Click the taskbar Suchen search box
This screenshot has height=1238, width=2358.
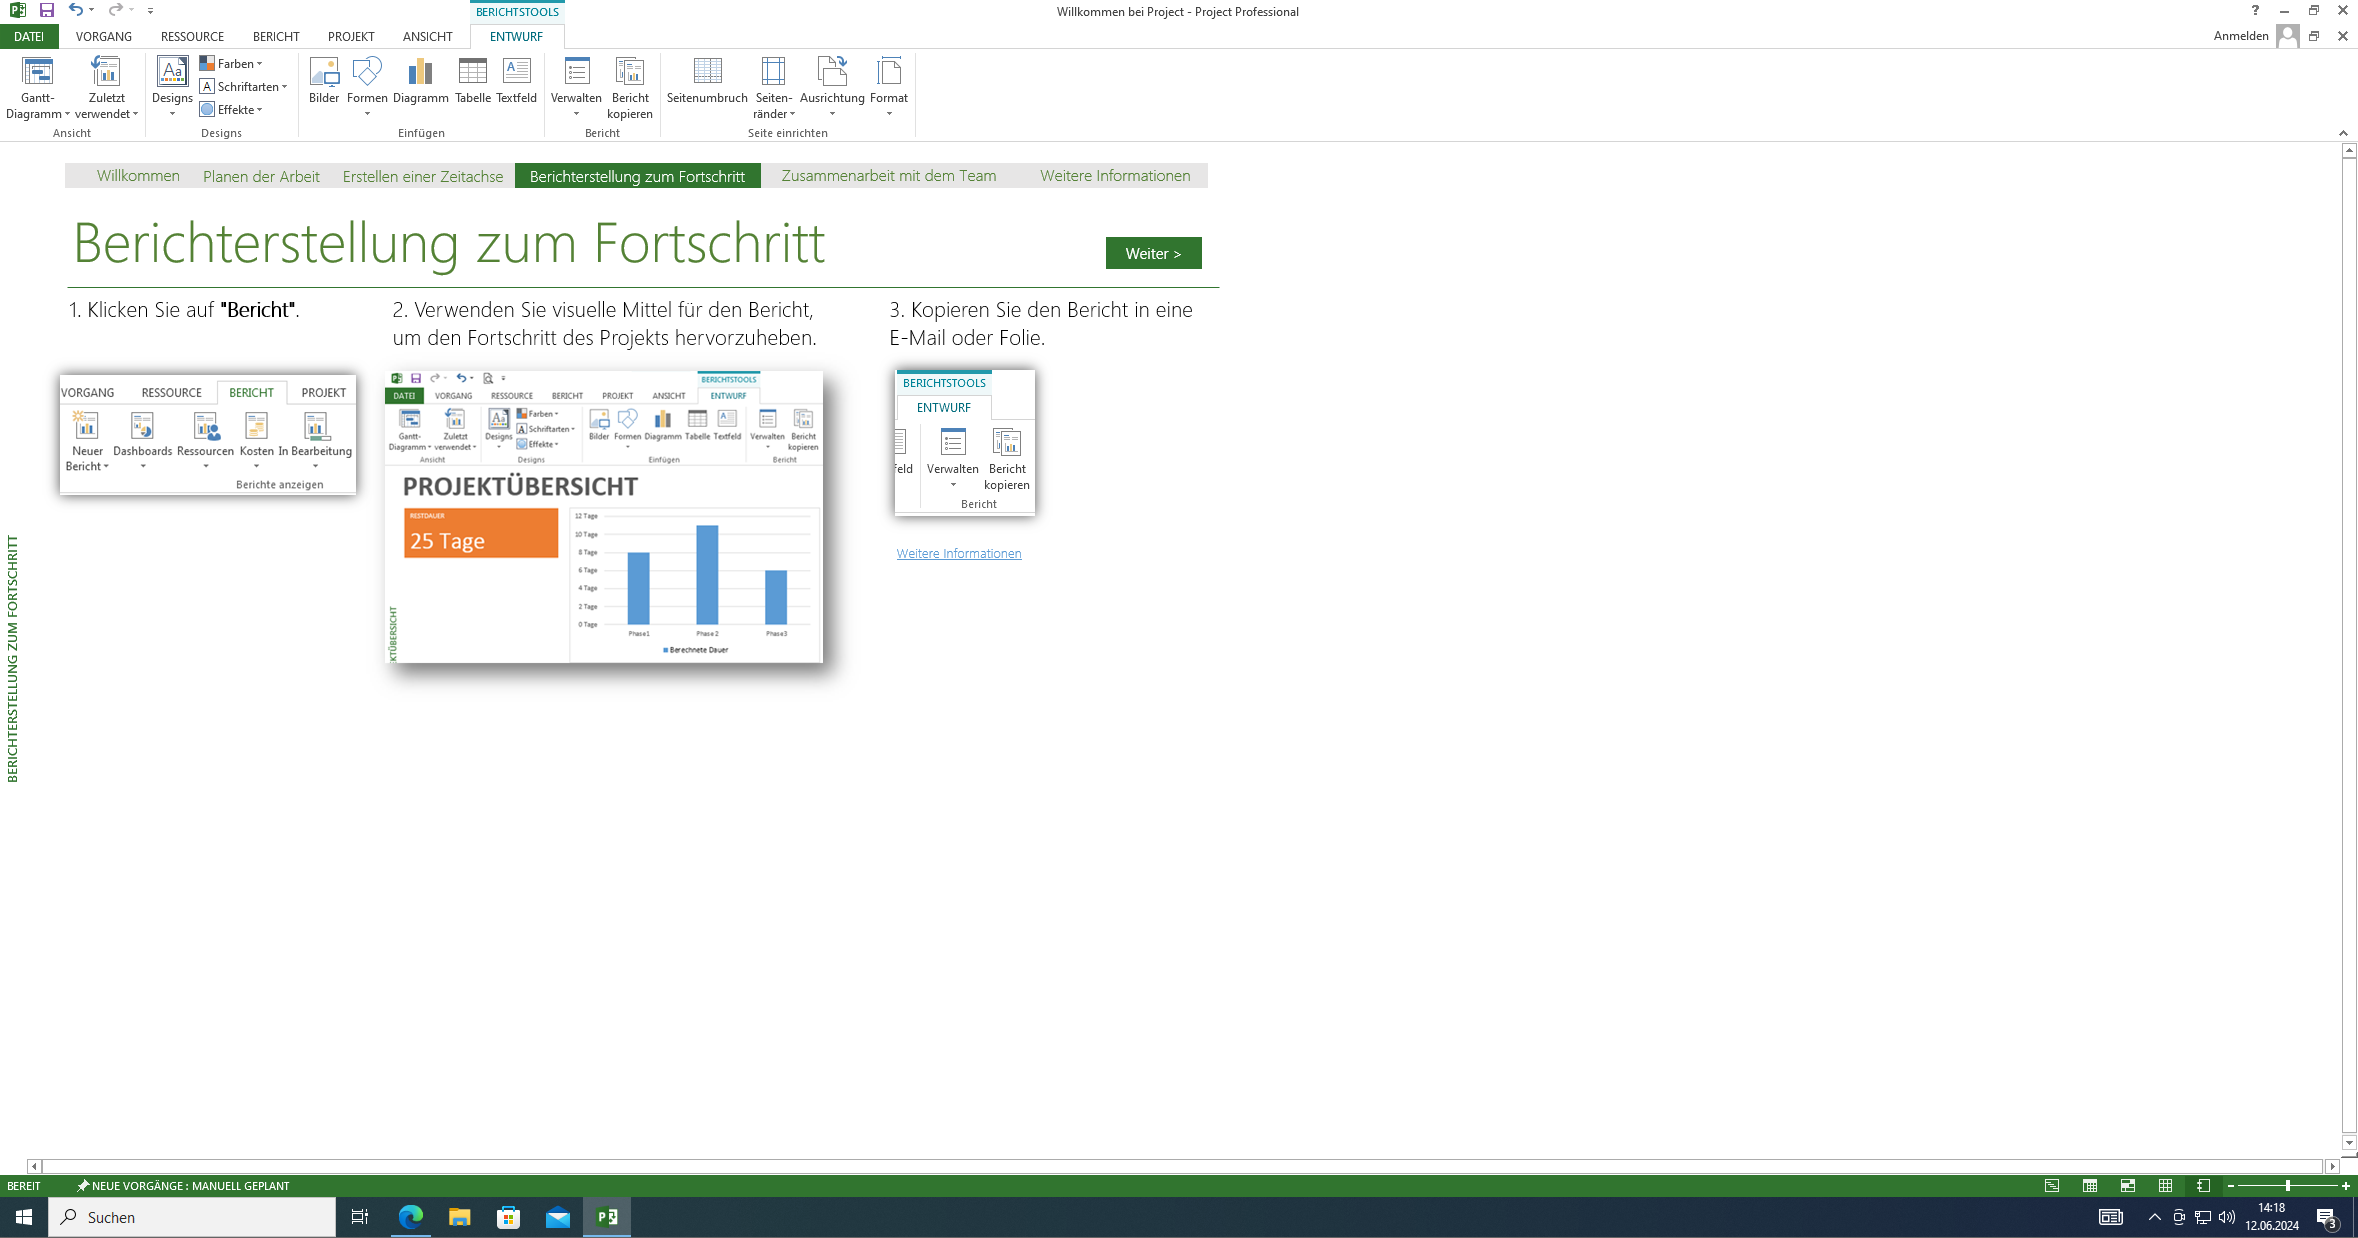192,1217
